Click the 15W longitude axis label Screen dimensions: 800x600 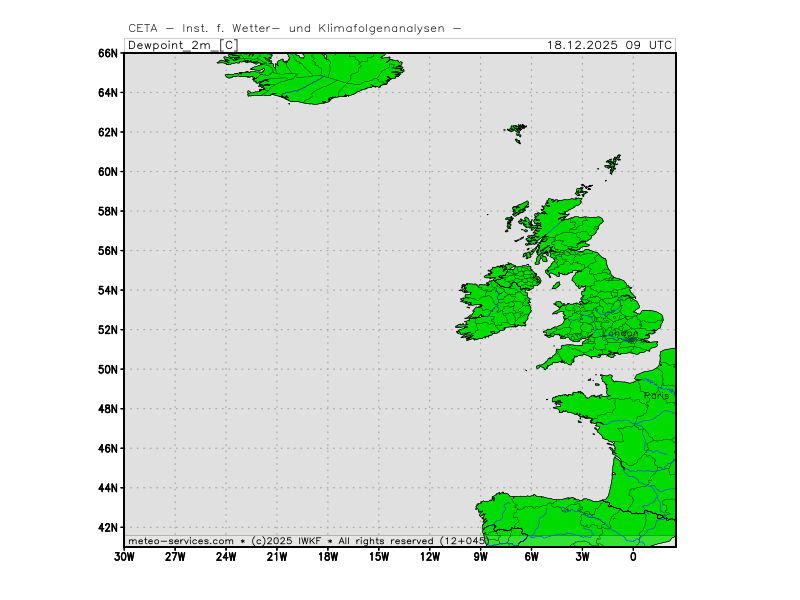tap(379, 557)
